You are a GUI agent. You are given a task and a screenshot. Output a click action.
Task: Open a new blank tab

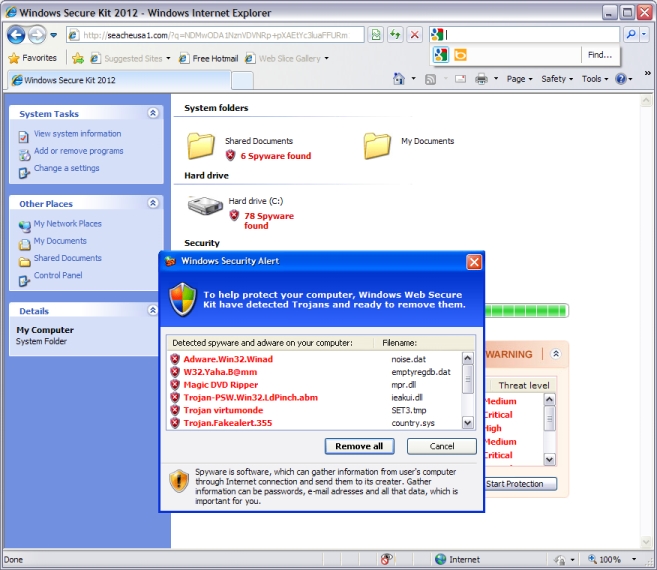tap(242, 80)
